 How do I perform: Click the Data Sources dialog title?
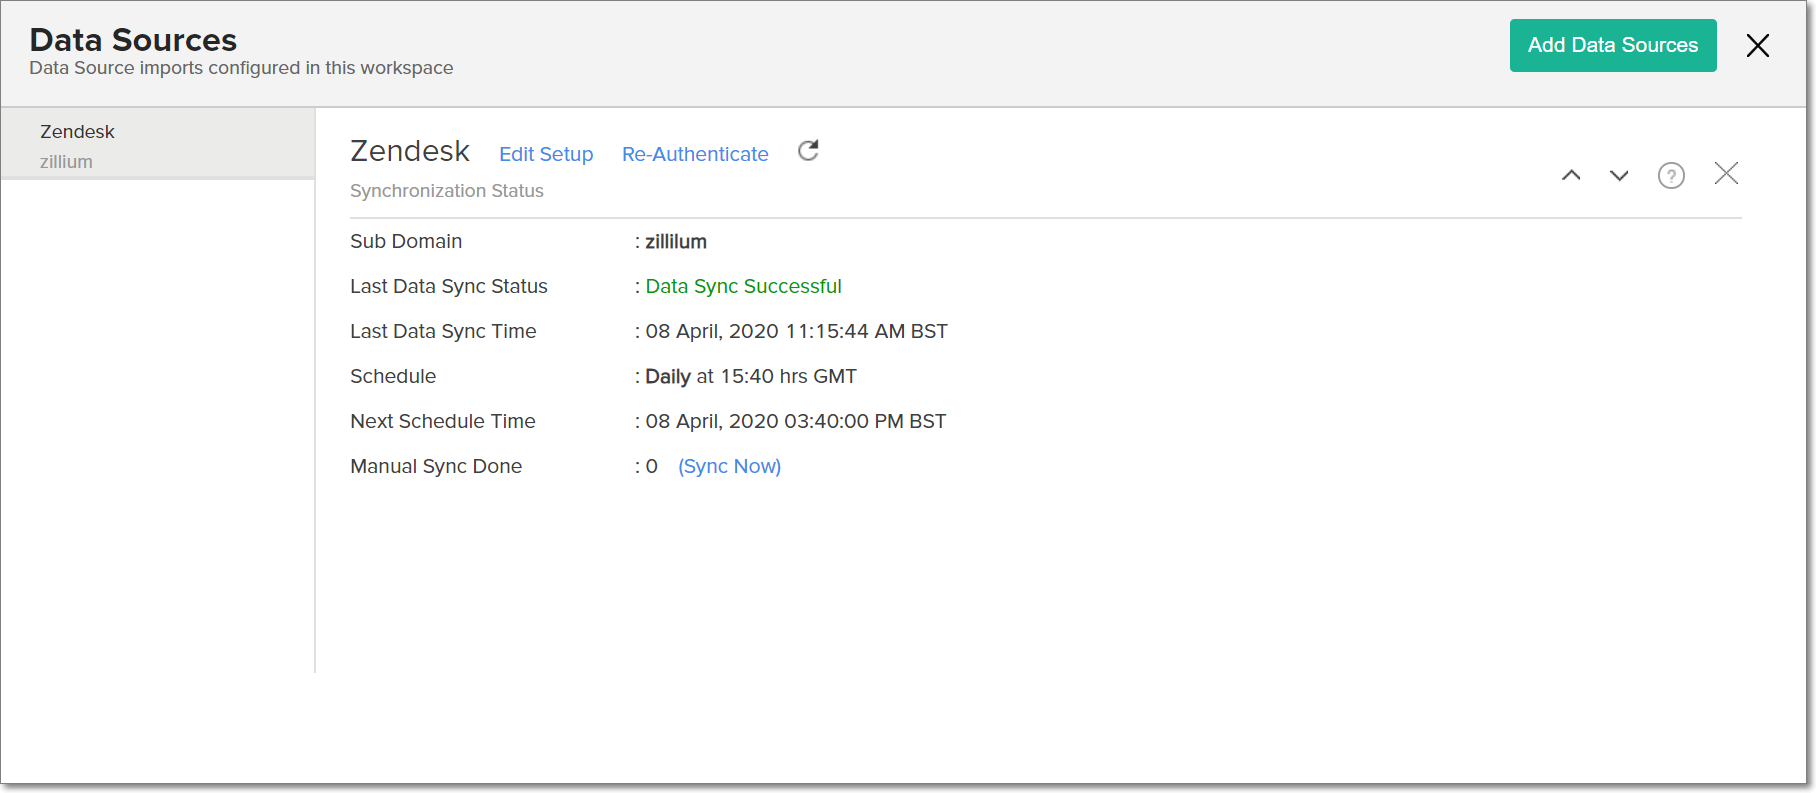coord(133,40)
